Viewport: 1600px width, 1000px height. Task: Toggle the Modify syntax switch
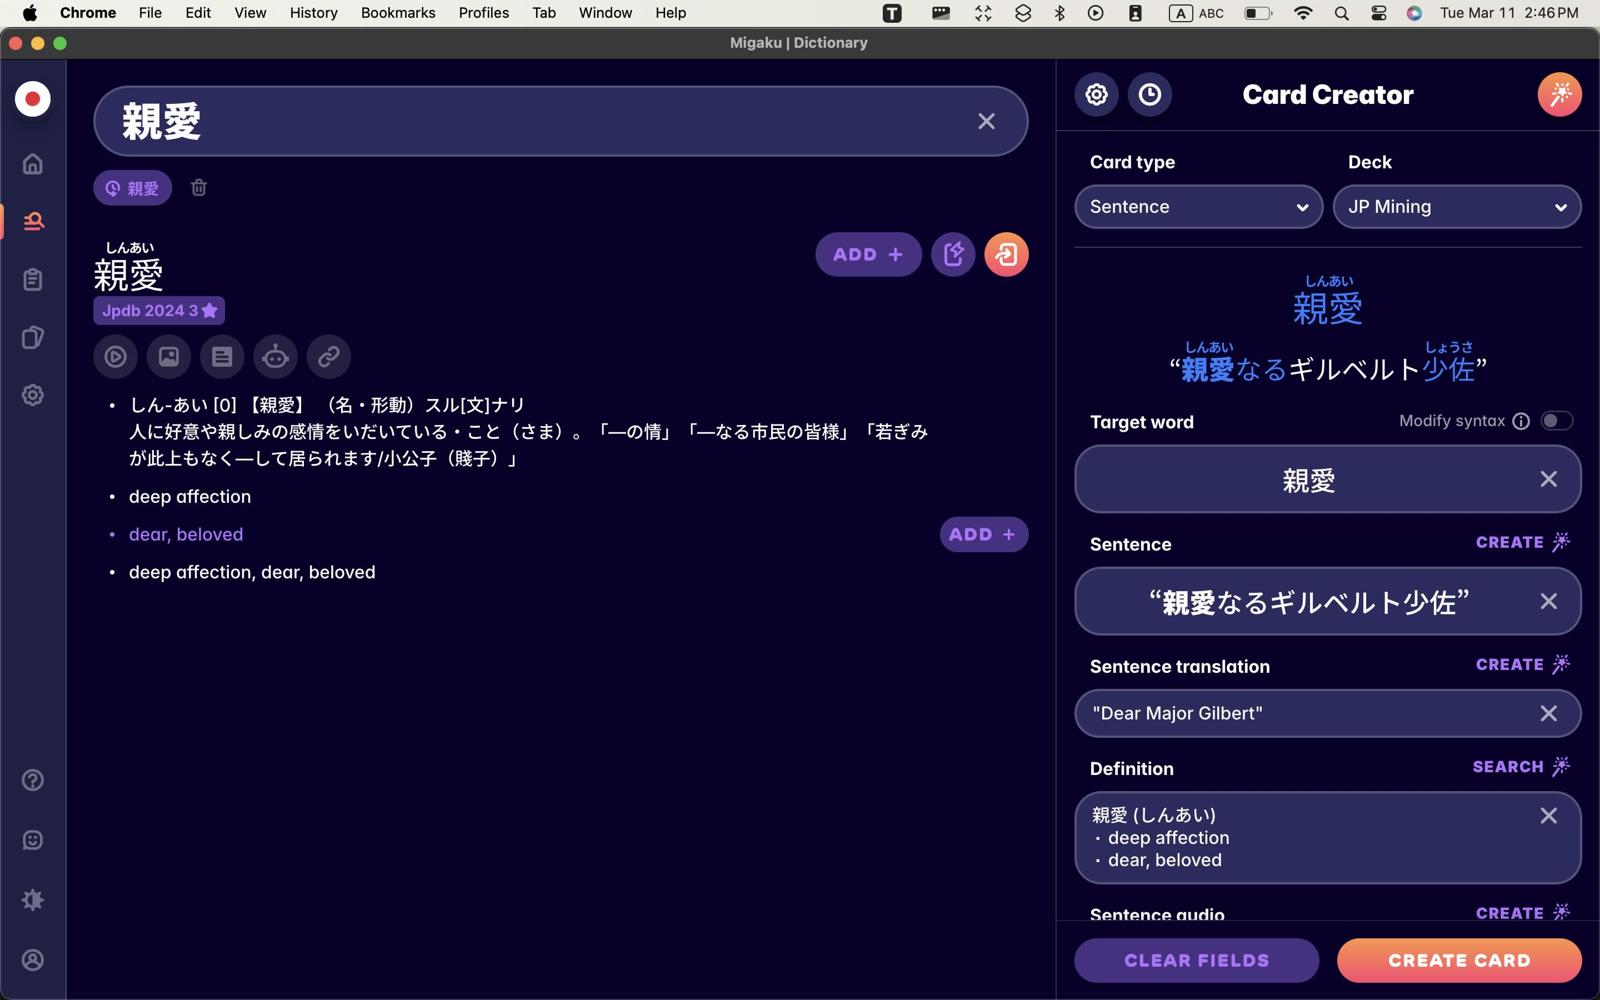(1558, 421)
